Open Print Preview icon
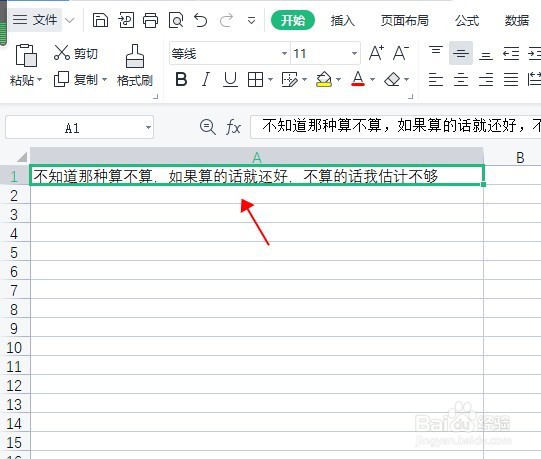541x459 pixels. tap(176, 20)
